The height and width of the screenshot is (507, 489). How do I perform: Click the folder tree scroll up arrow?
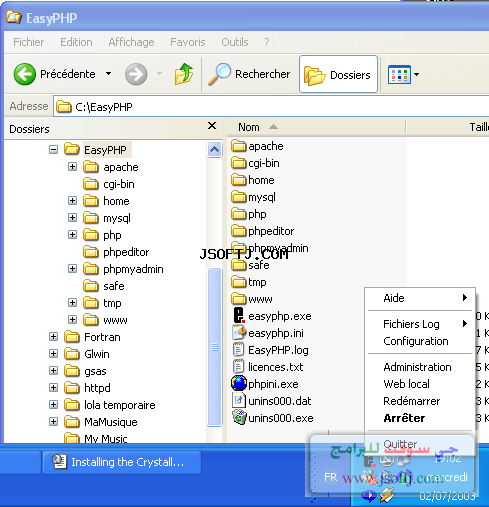pyautogui.click(x=214, y=149)
